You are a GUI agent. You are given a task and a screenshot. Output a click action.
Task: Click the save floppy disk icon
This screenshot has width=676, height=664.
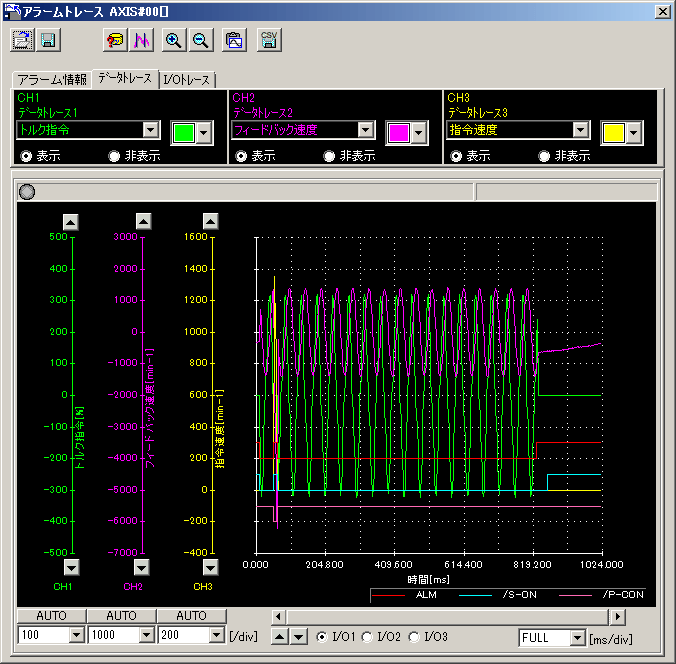pyautogui.click(x=48, y=40)
